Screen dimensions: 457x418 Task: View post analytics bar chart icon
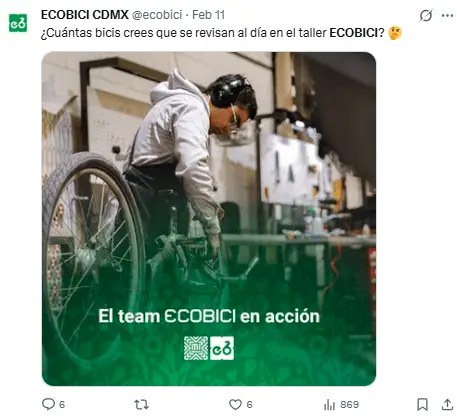(x=329, y=405)
